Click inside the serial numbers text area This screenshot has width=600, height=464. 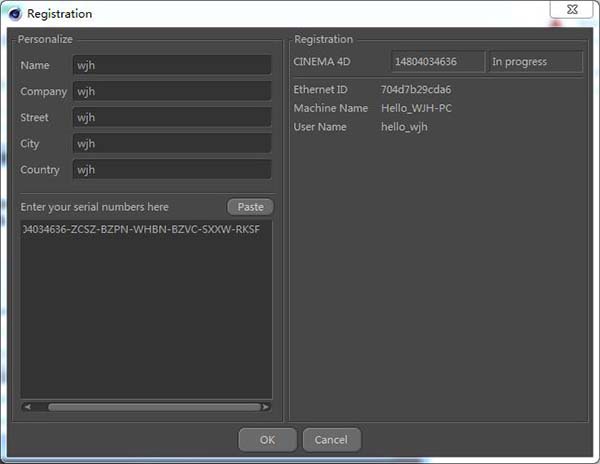pyautogui.click(x=146, y=309)
